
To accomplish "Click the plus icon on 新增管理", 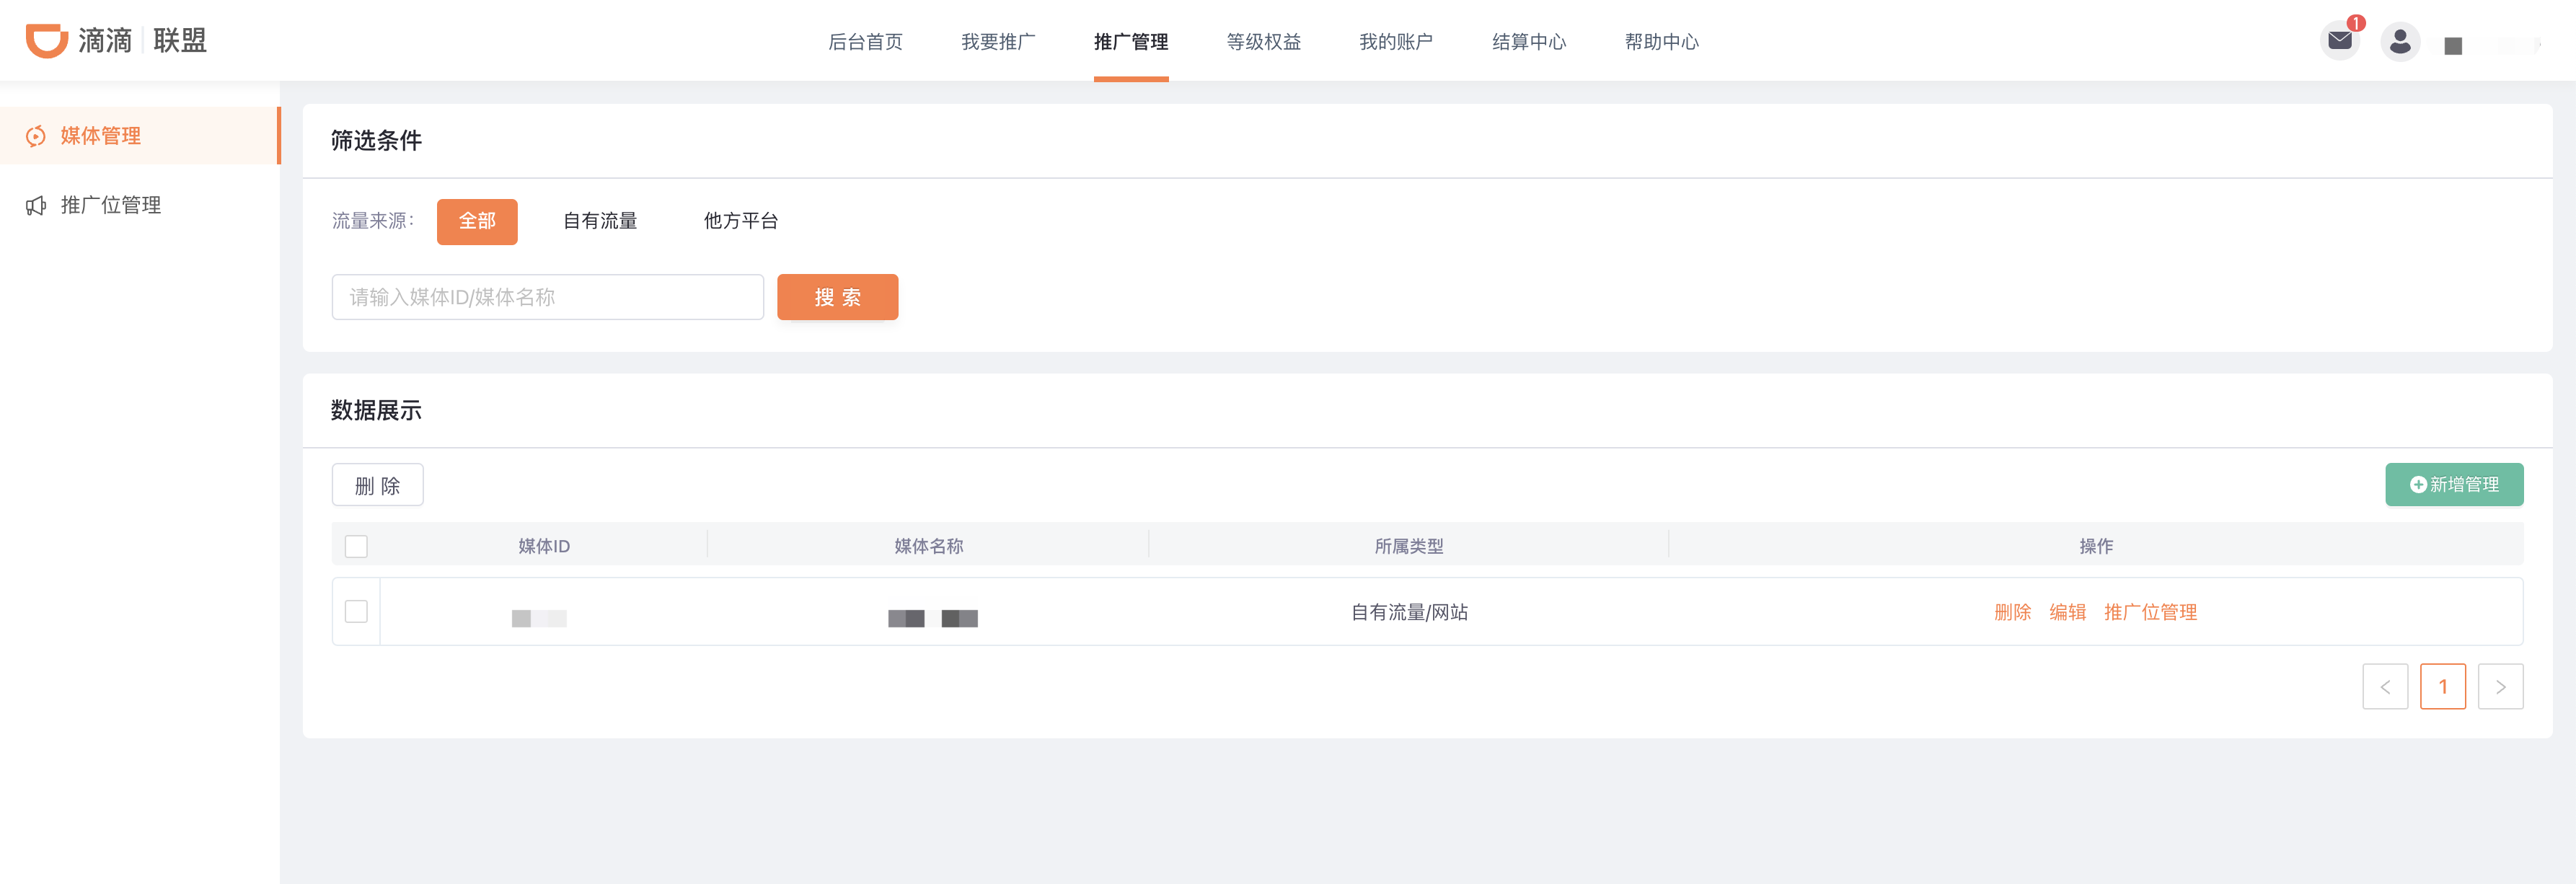I will tap(2417, 485).
